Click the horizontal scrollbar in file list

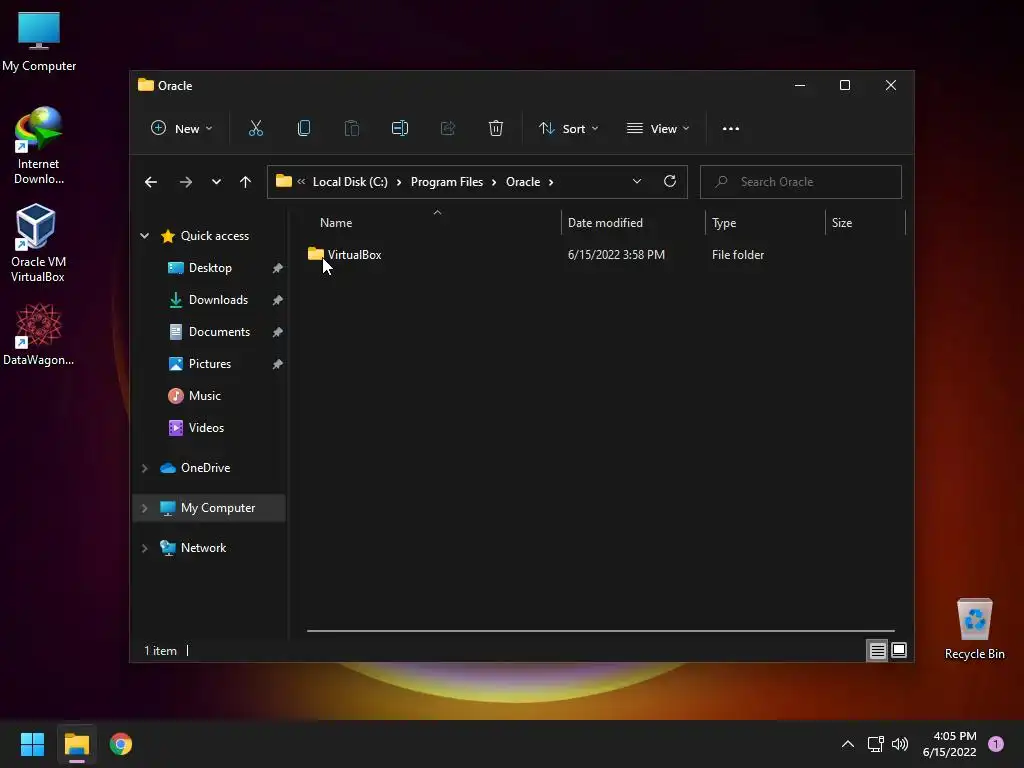coord(600,631)
